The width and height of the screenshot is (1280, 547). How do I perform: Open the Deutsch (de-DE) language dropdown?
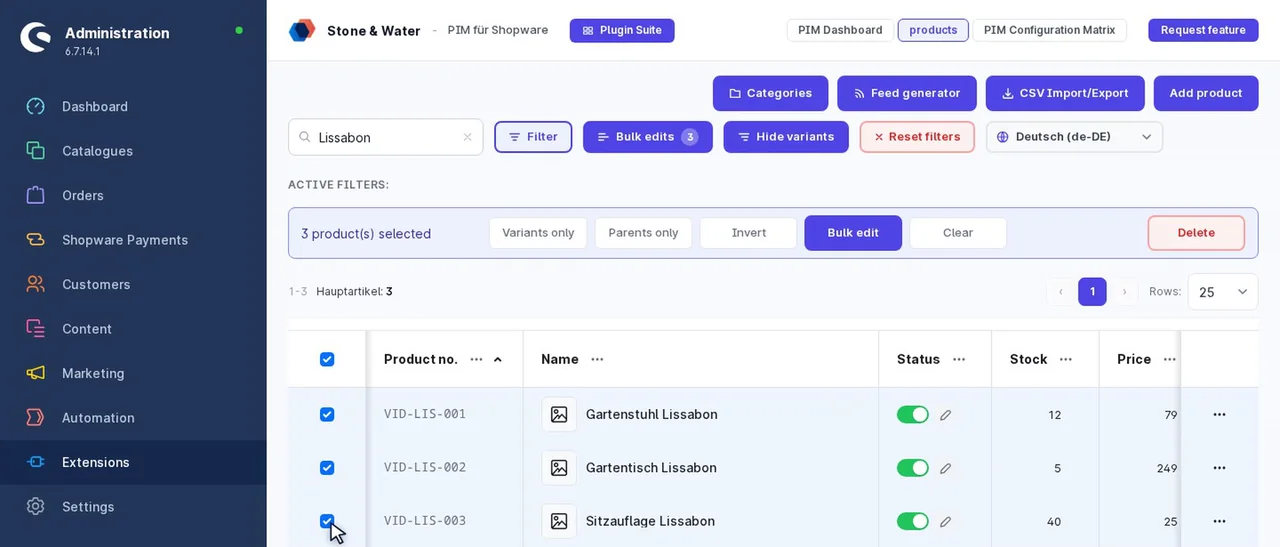(1074, 137)
